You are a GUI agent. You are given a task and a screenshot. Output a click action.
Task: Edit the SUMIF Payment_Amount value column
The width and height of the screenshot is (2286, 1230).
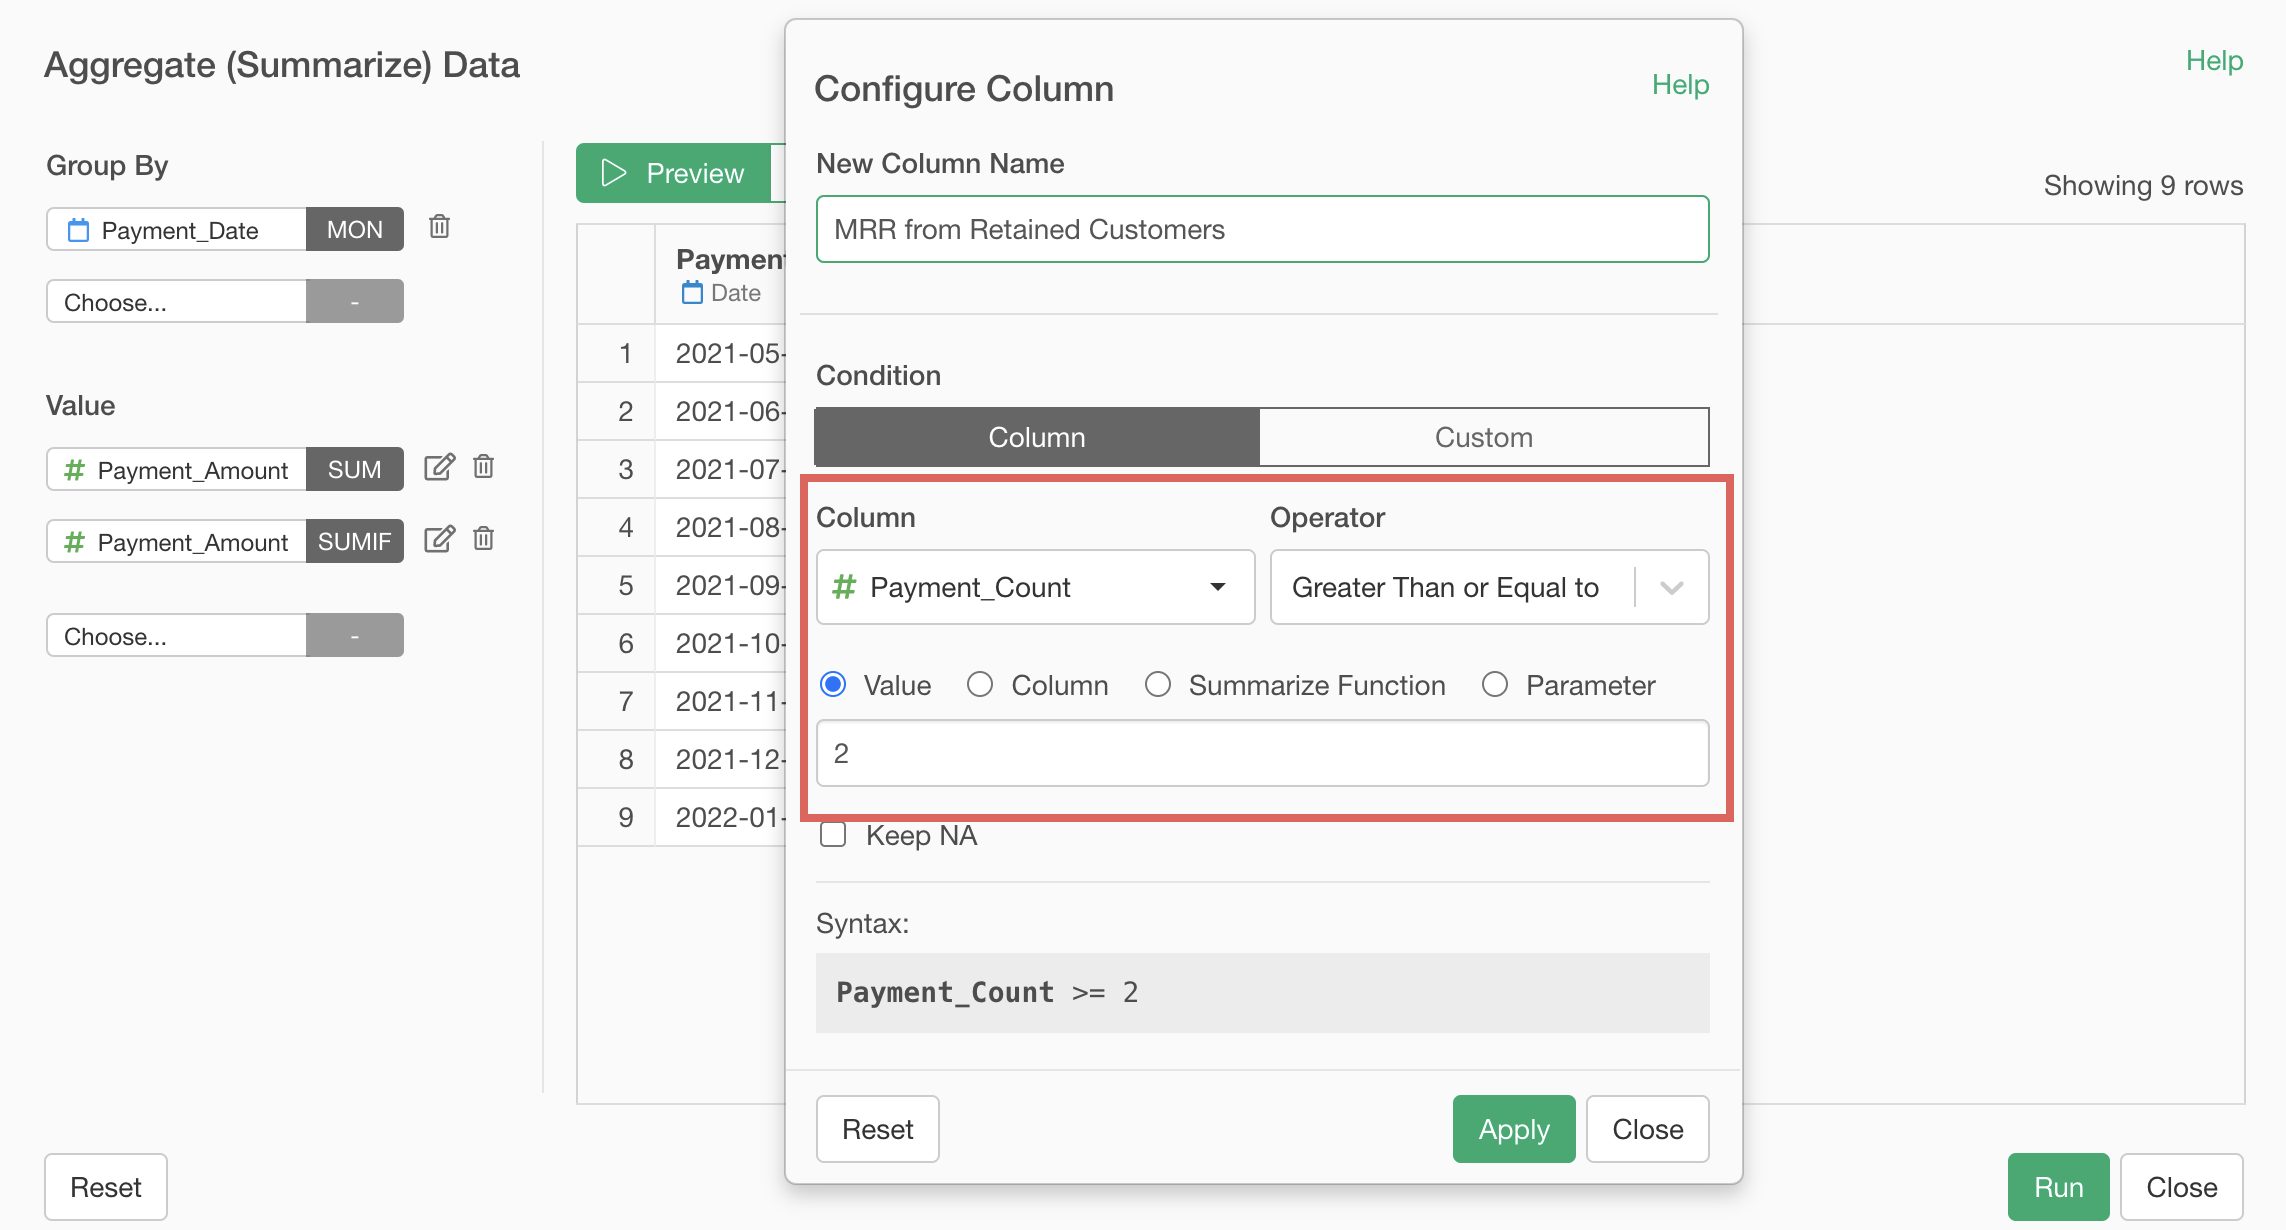point(439,539)
